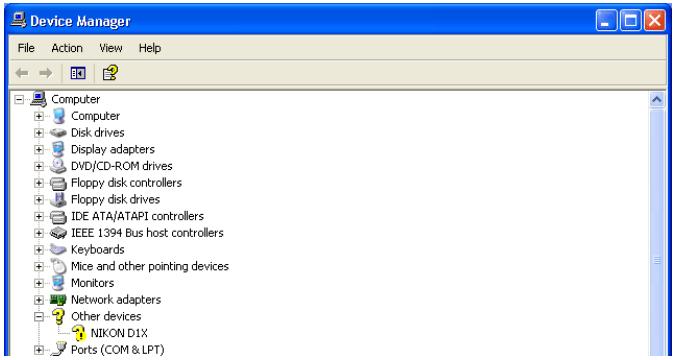Viewport: 676px width, 360px height.
Task: Click the Display adapters icon
Action: tap(58, 149)
